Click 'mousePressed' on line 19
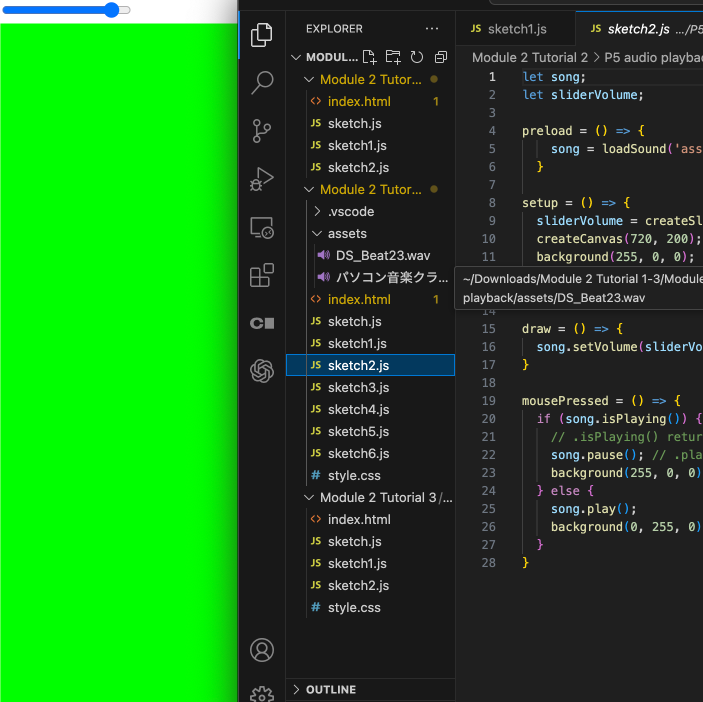 565,401
